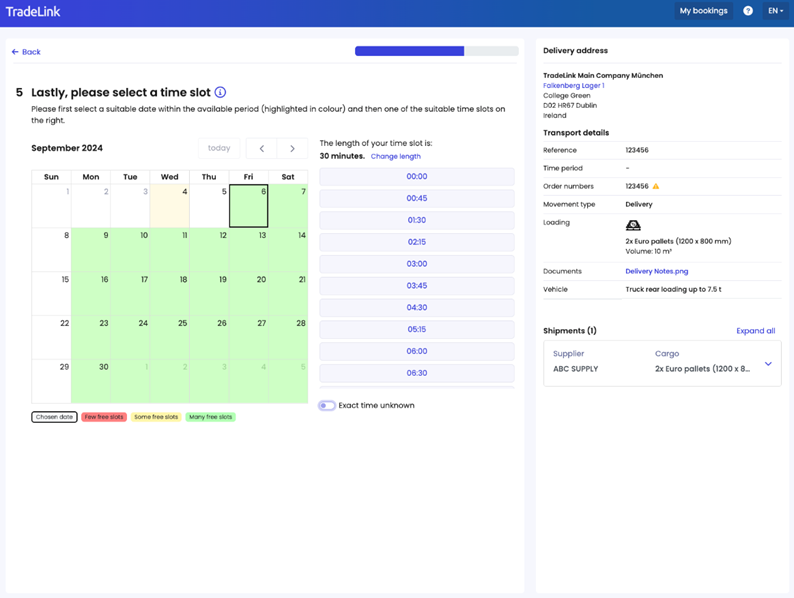Viewport: 794px width, 598px height.
Task: Open the Delivery Notes.png document
Action: click(x=656, y=271)
